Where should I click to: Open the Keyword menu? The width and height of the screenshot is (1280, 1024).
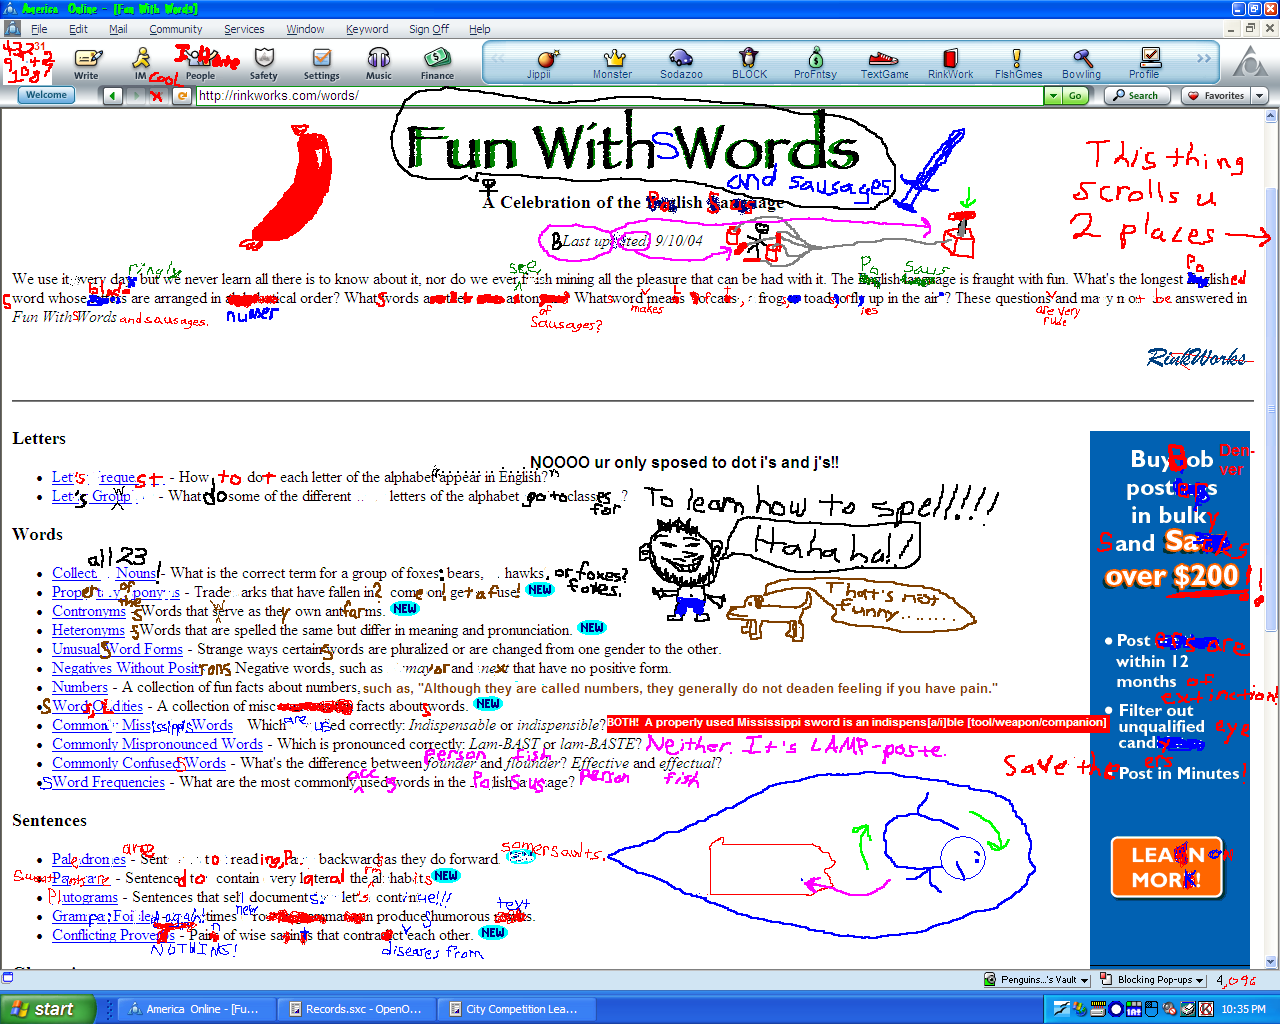pos(367,29)
